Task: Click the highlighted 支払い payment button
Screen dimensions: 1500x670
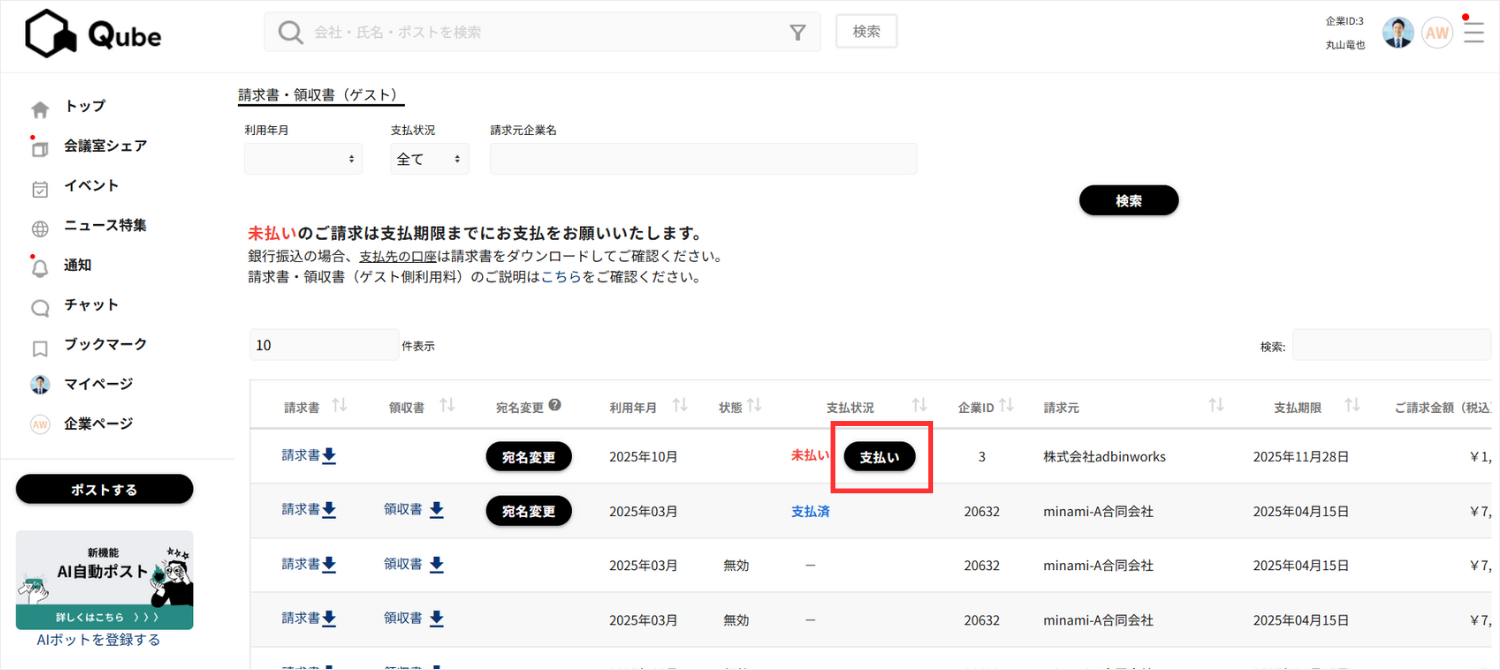Action: pos(881,456)
